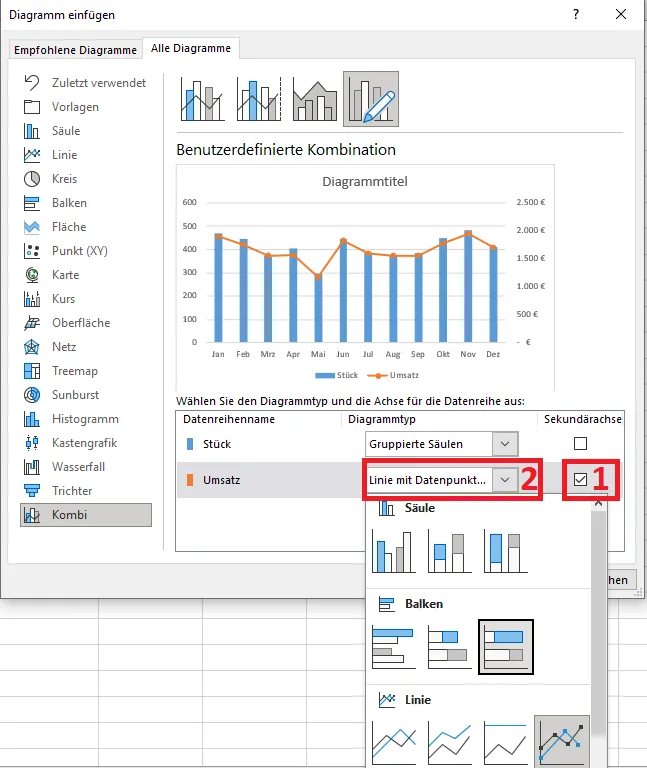Click the help question mark button
647x768 pixels.
[x=576, y=14]
